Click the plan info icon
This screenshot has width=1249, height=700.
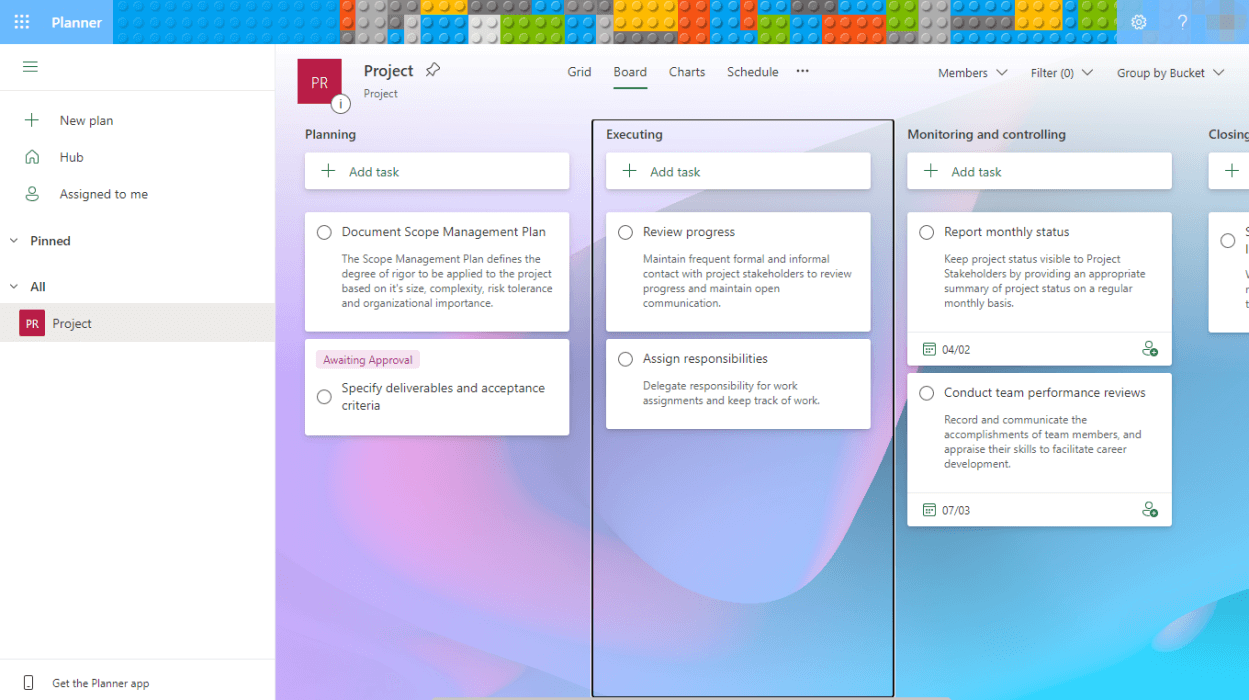coord(341,104)
